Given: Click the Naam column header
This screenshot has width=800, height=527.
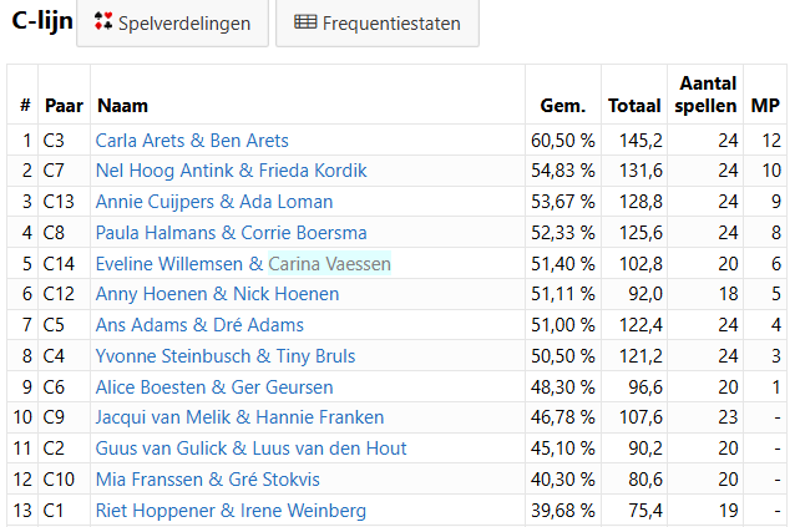Looking at the screenshot, I should click(122, 105).
